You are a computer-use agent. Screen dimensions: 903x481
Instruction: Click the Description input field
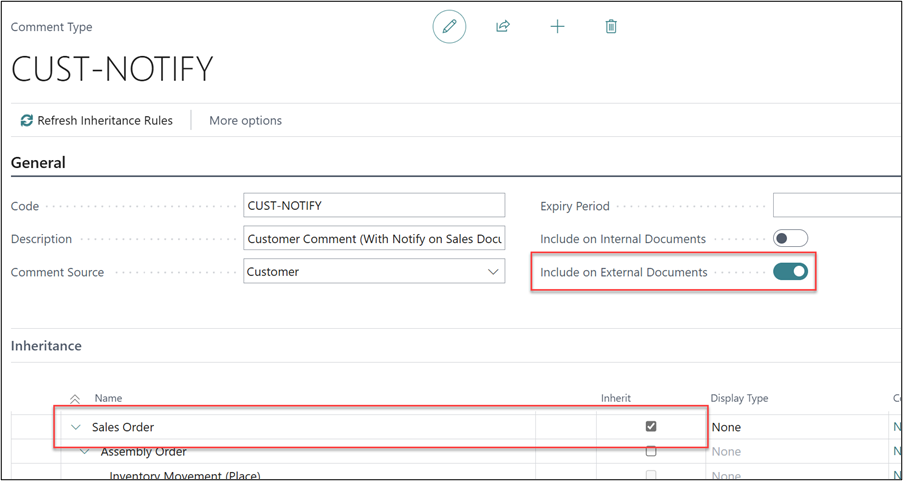pyautogui.click(x=374, y=238)
